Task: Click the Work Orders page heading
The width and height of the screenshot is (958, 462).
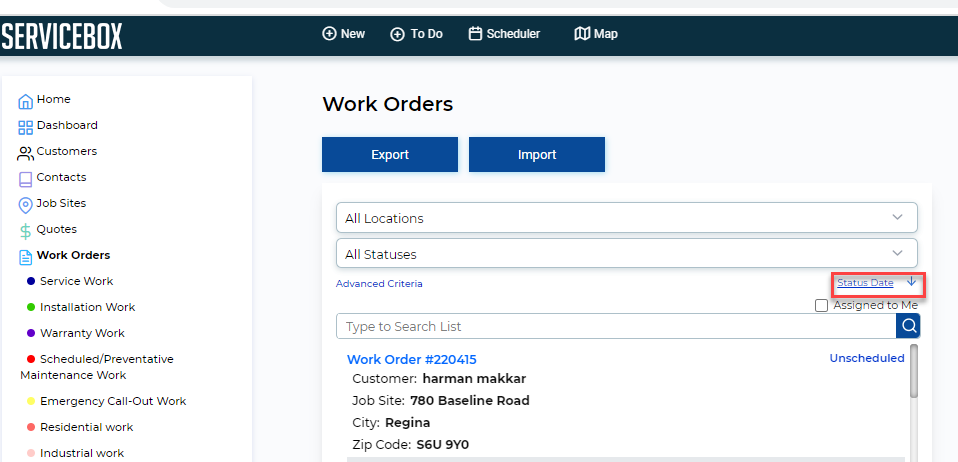Action: (387, 104)
